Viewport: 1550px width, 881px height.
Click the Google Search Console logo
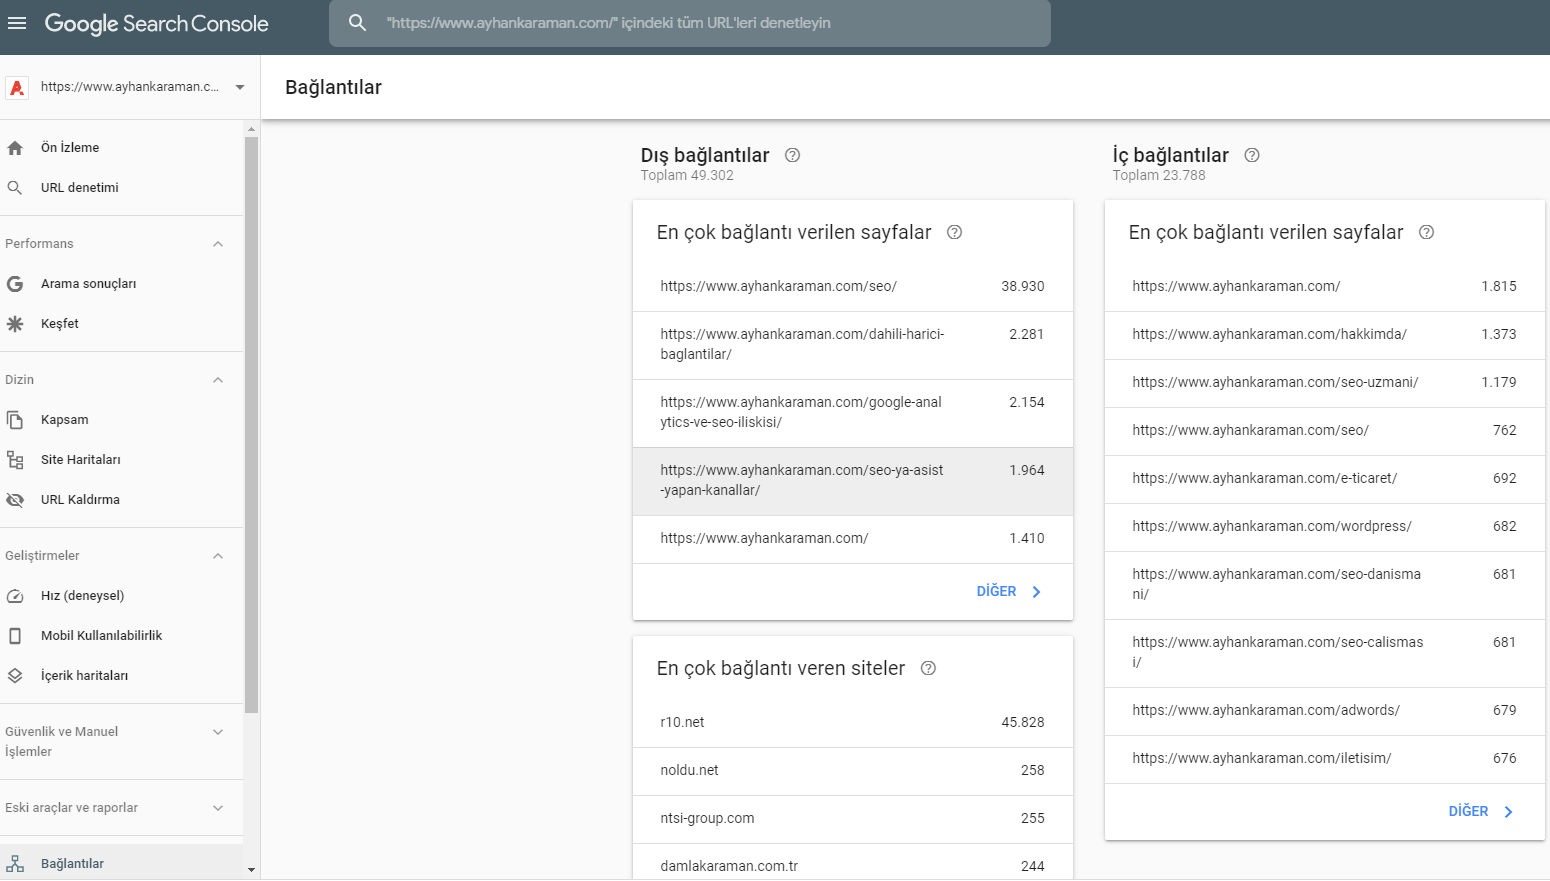click(x=157, y=23)
